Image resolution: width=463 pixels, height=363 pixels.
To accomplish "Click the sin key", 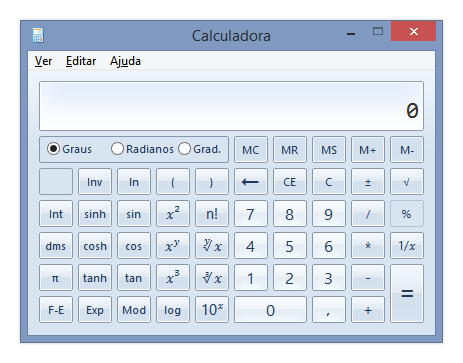I will (x=134, y=214).
